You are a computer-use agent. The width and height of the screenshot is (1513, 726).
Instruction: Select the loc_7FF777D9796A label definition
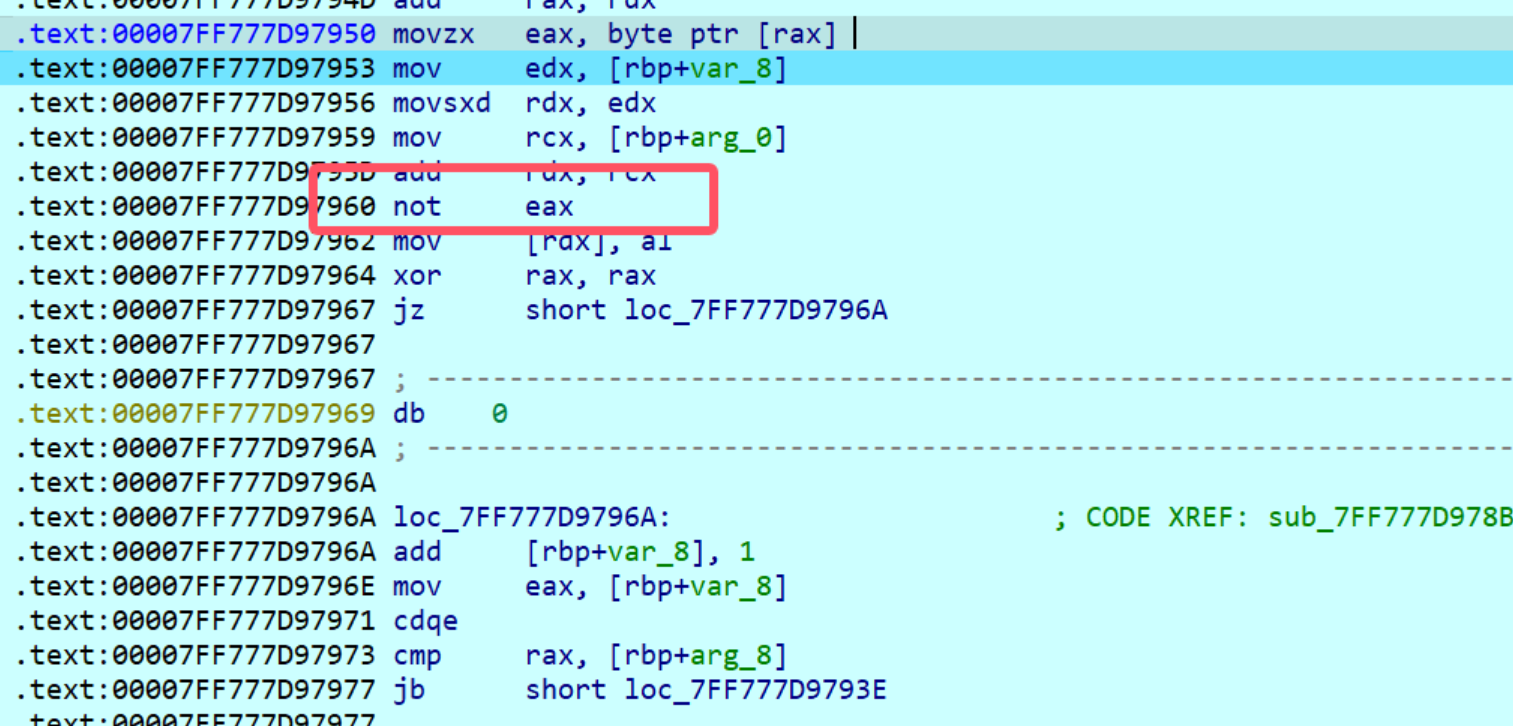tap(528, 517)
